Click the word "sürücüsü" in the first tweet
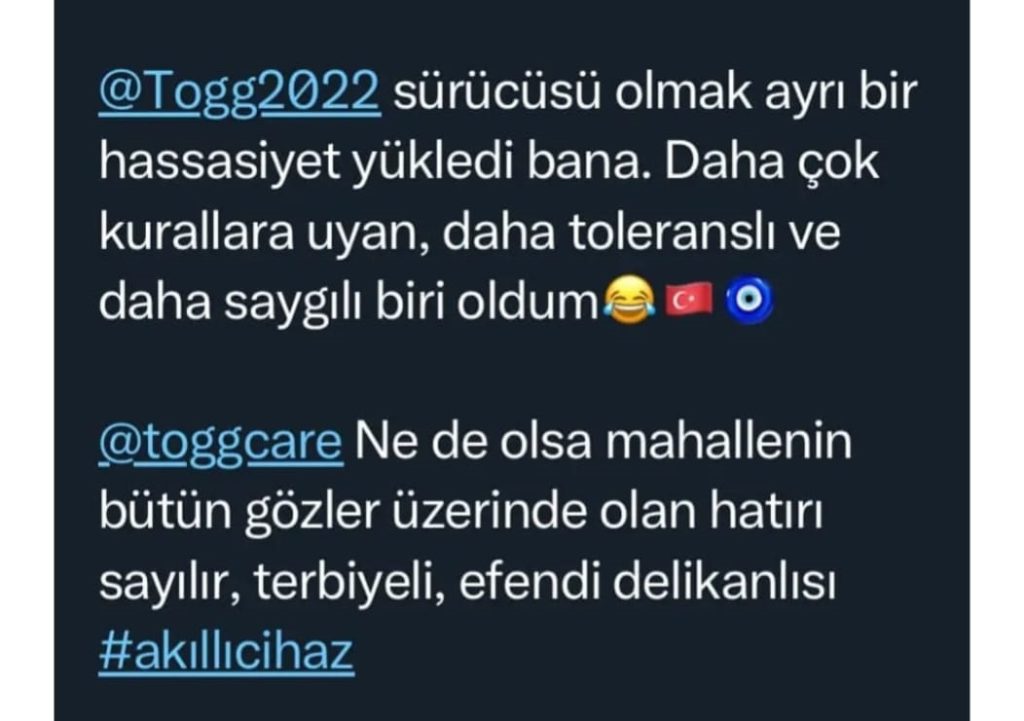 [x=497, y=93]
